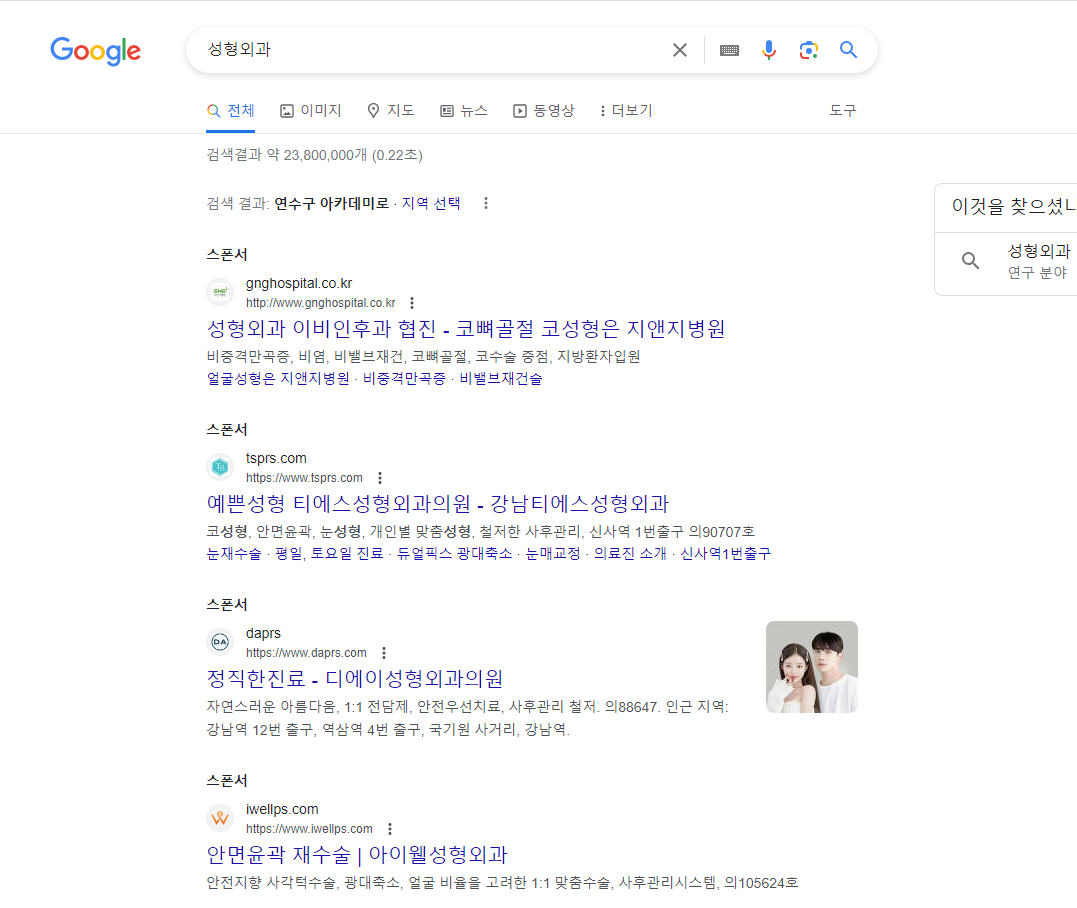Click the iwellps.com W favicon
Screen dimensions: 1077x908
point(220,818)
